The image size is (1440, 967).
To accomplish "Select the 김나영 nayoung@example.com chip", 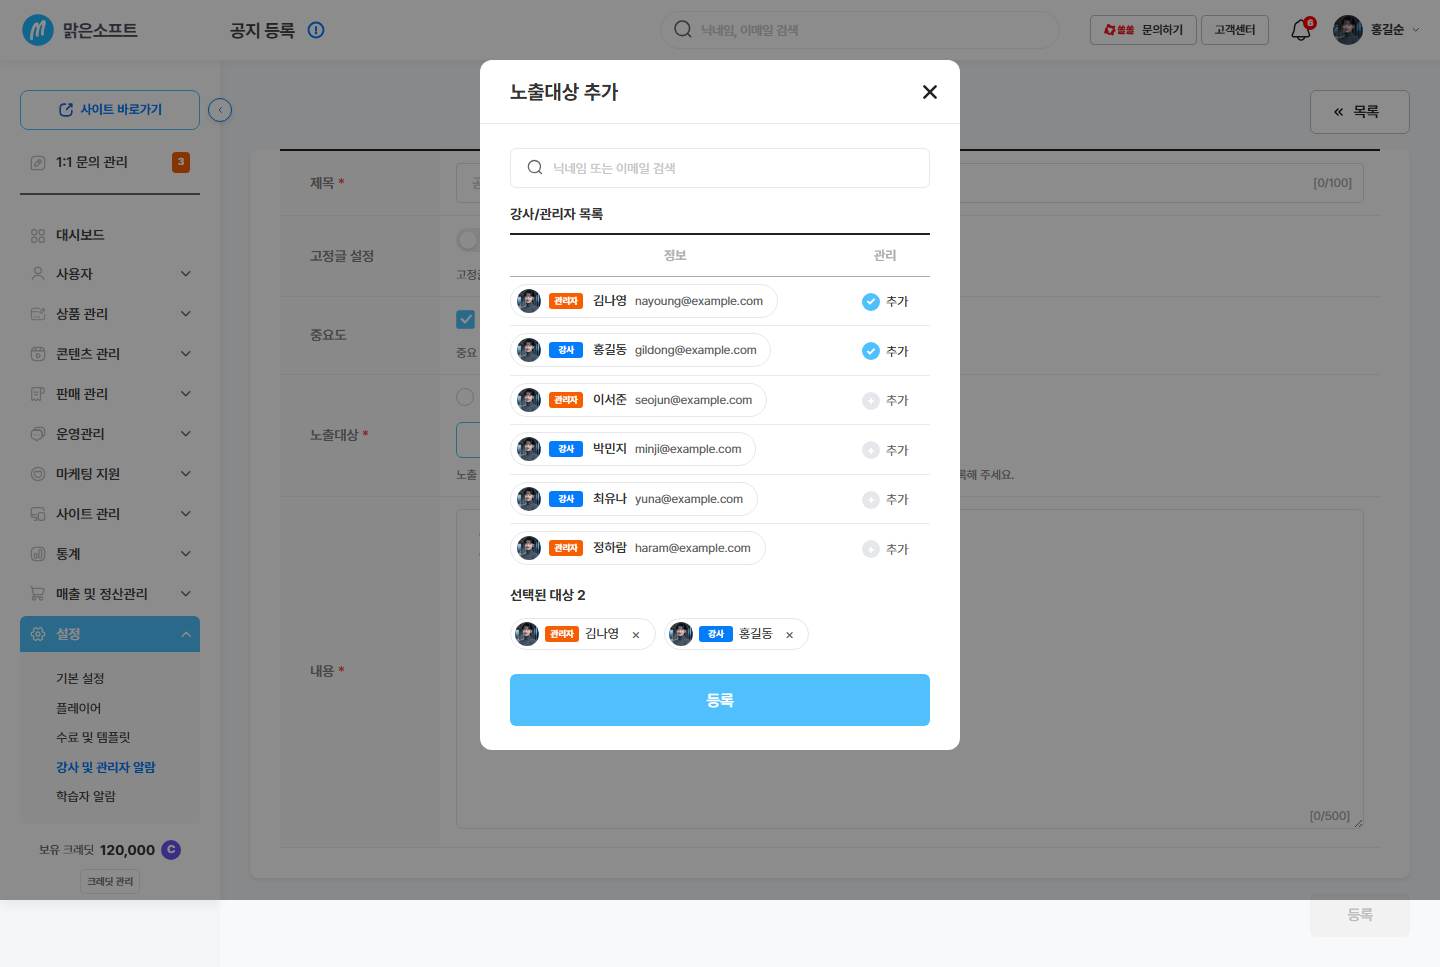I will tap(644, 301).
